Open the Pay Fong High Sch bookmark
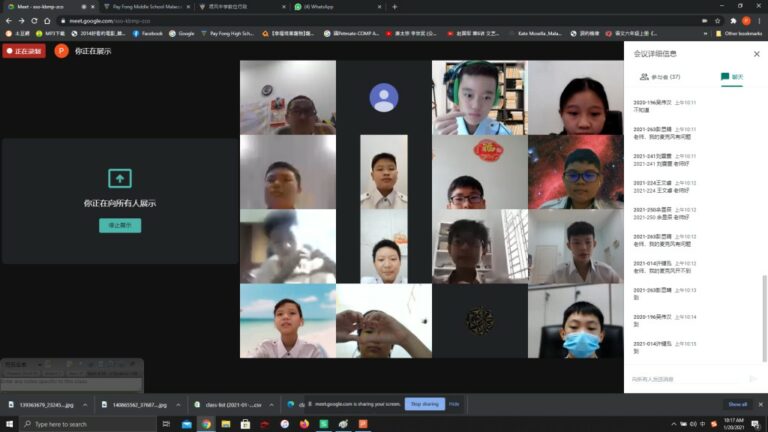 [228, 33]
